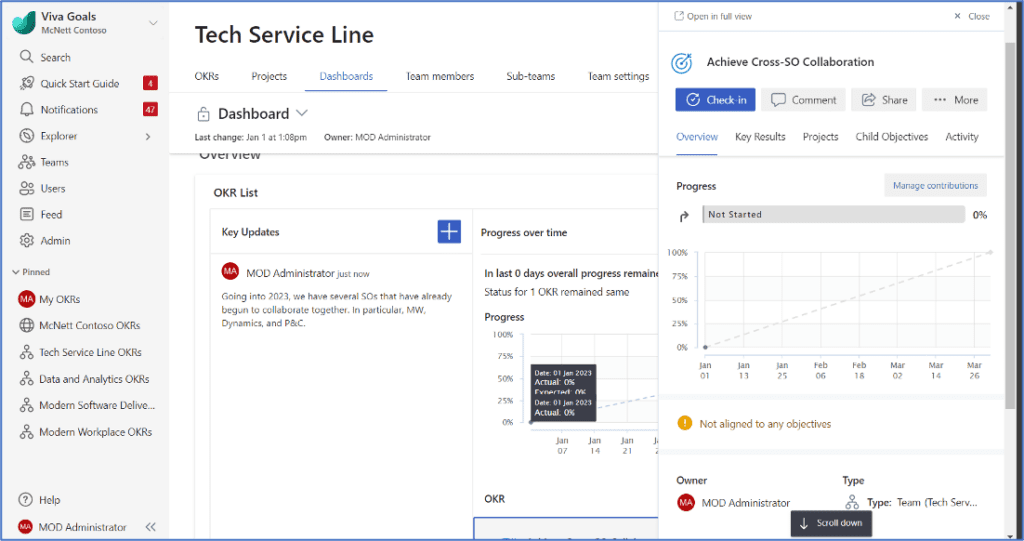
Task: Click the Not Started progress bar
Action: (833, 214)
